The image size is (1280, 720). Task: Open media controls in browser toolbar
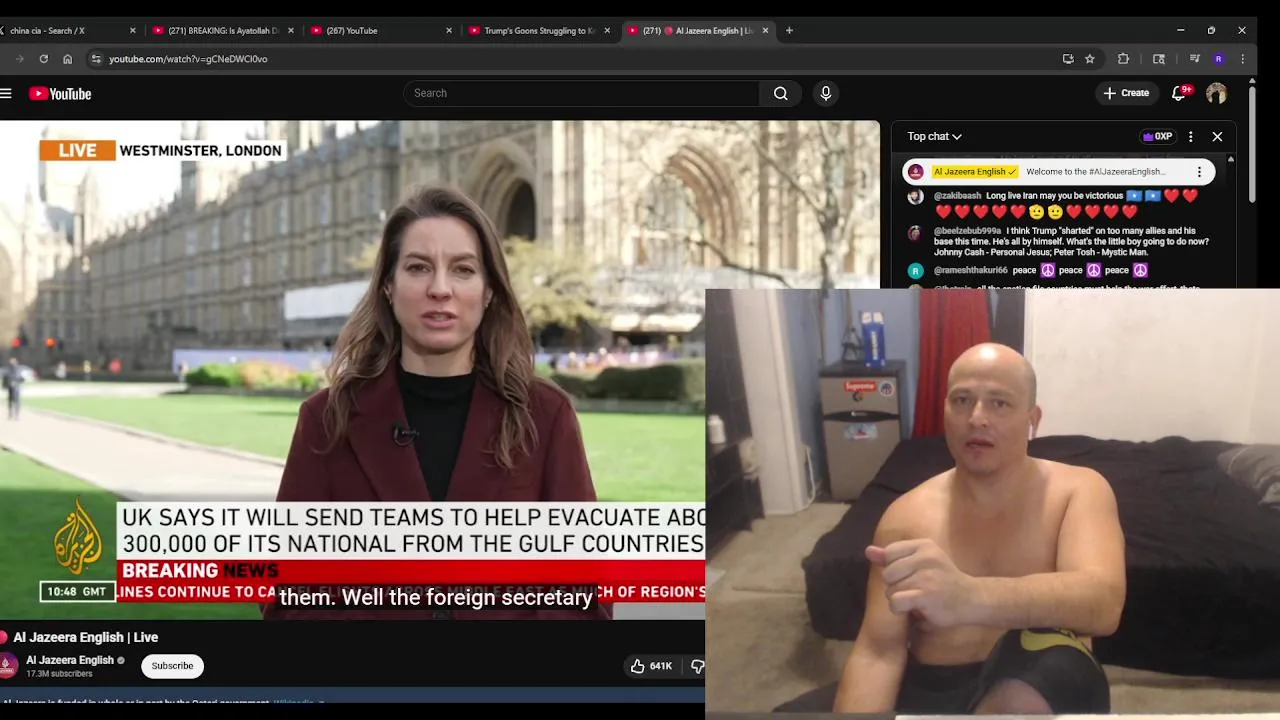tap(1194, 59)
